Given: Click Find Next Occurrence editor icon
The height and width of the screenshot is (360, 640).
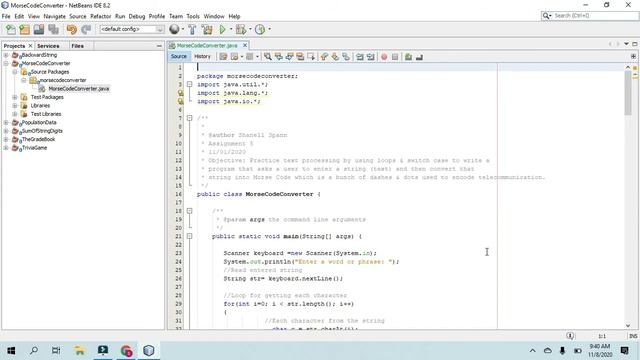Looking at the screenshot, I should [x=289, y=57].
